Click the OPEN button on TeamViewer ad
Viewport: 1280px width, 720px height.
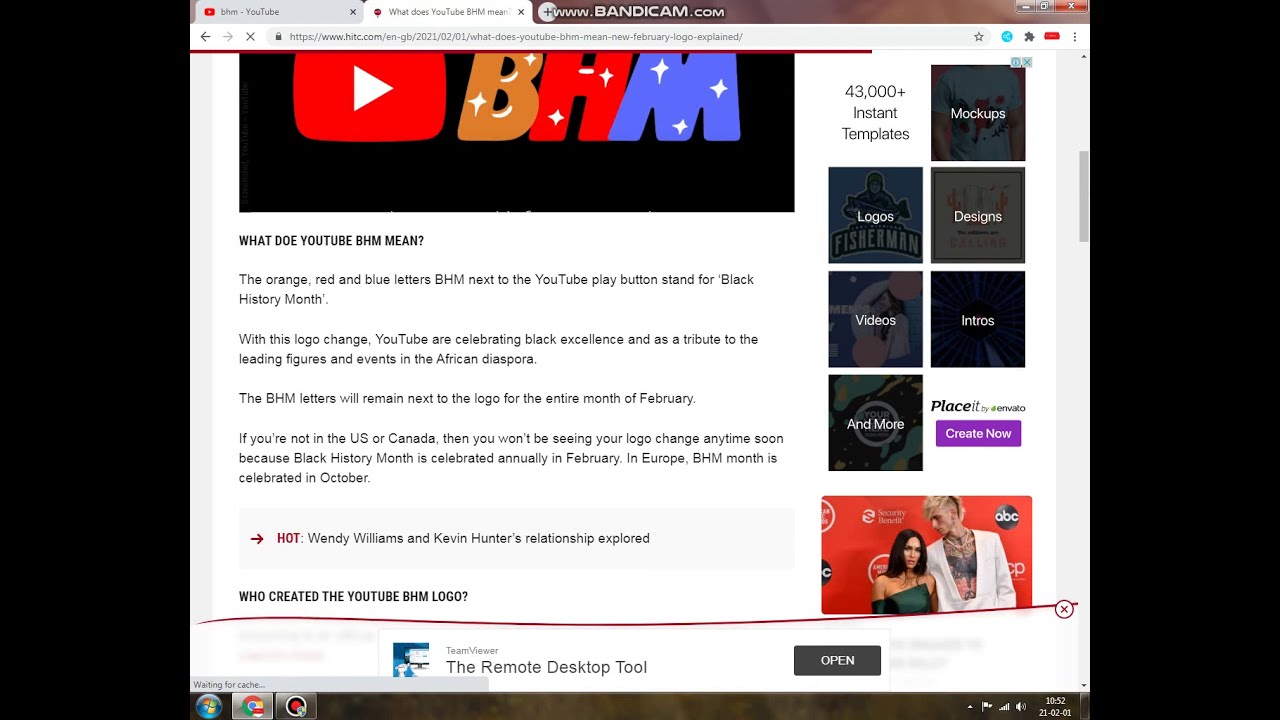click(837, 660)
